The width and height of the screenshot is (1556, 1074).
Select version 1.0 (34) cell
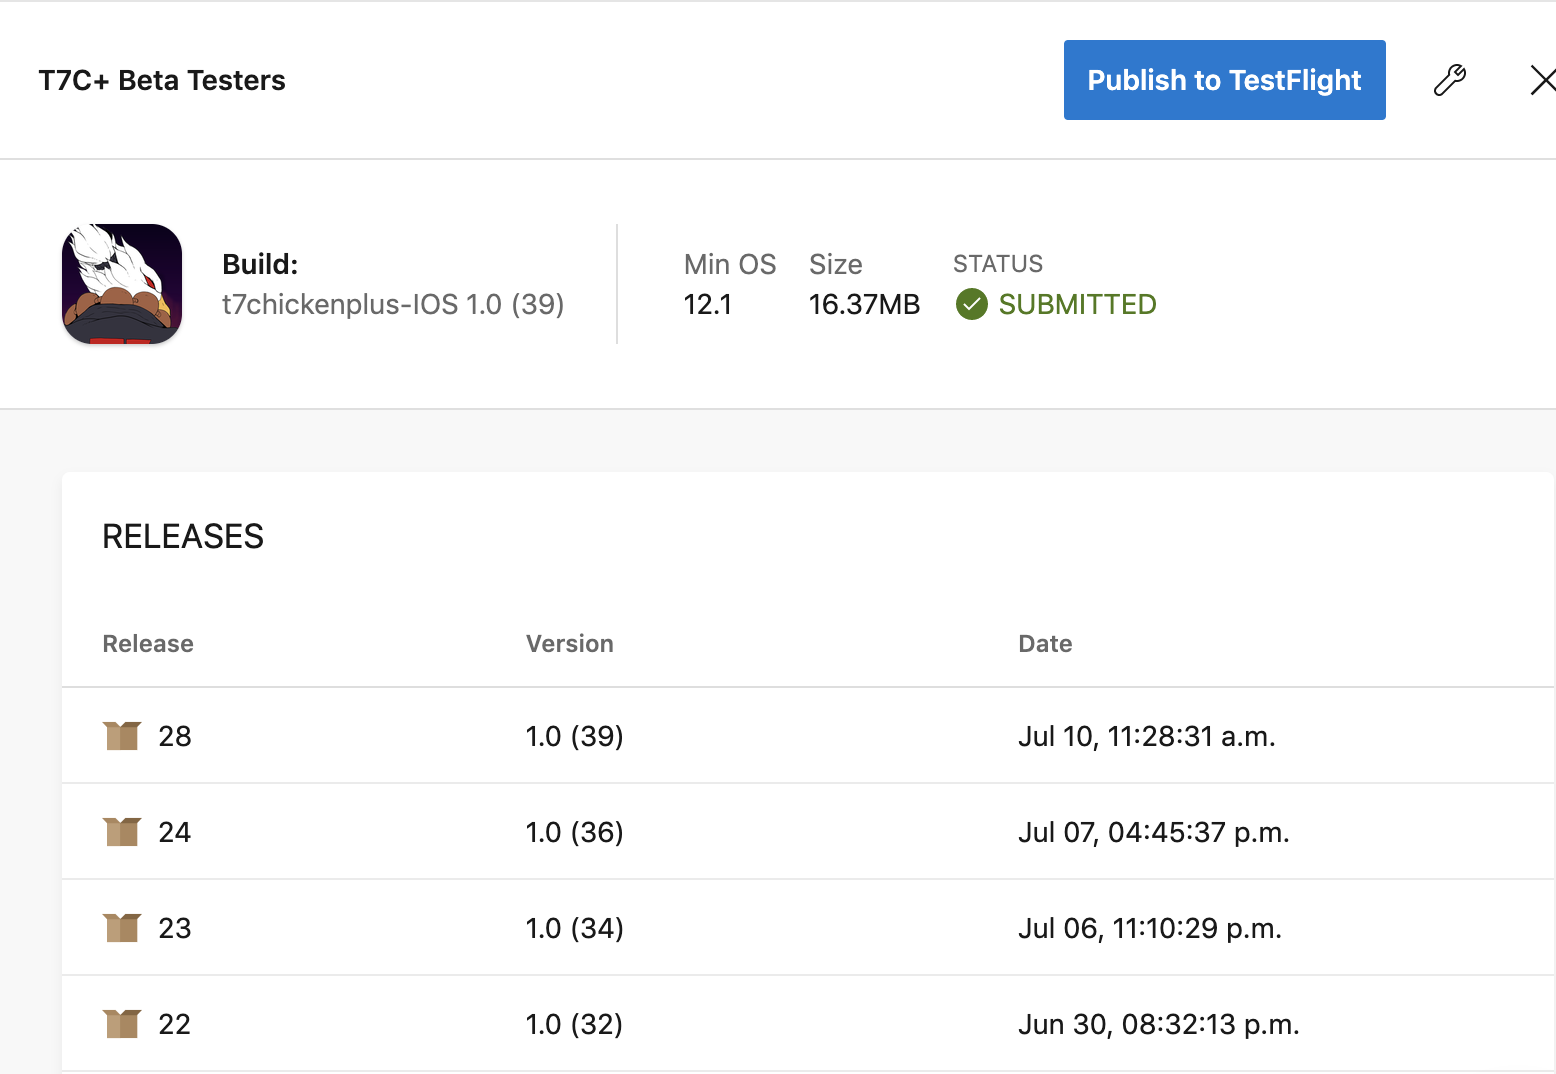[x=575, y=928]
